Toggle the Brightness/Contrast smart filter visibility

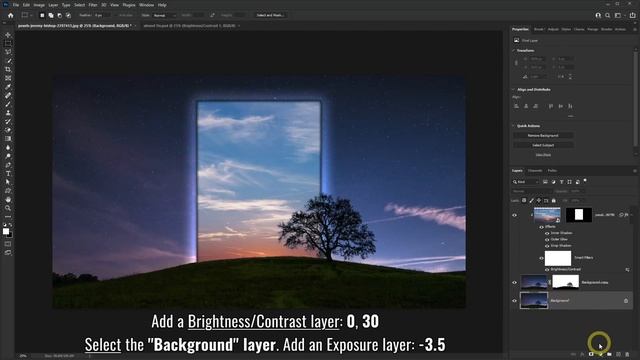547,269
